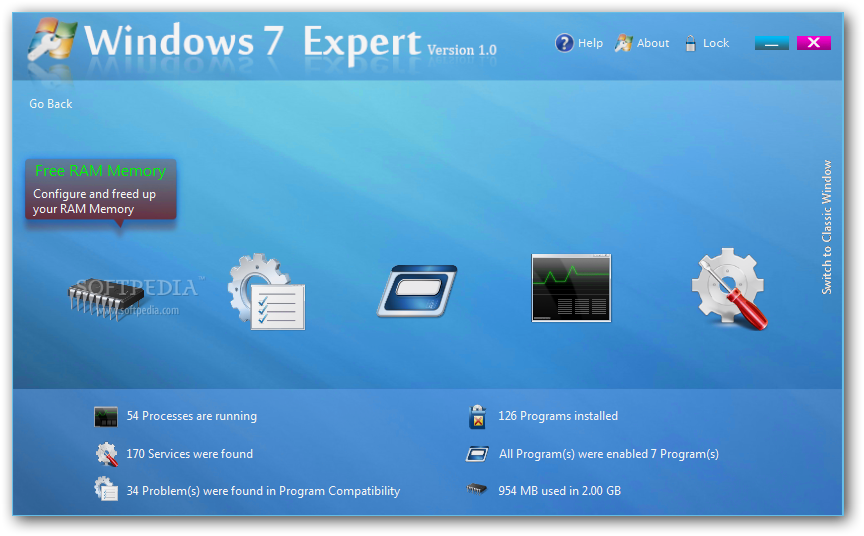The image size is (864, 536).
Task: Open the About link
Action: pyautogui.click(x=653, y=43)
